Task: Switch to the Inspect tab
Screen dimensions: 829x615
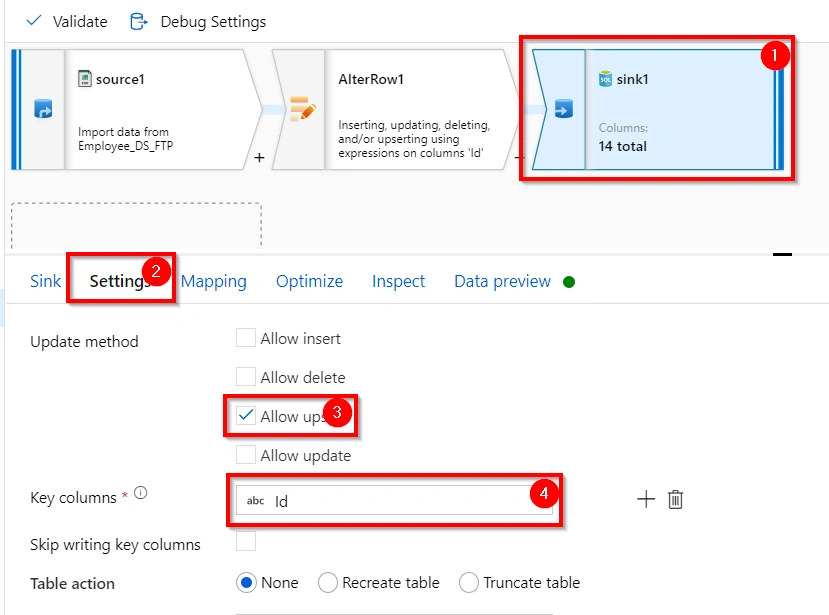Action: click(x=398, y=281)
